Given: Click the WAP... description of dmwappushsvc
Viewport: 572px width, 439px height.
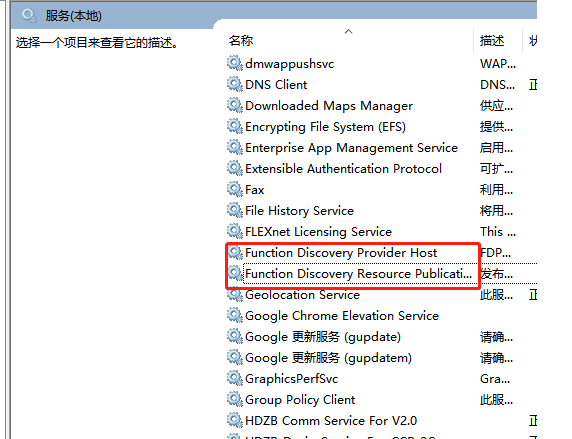Looking at the screenshot, I should pos(498,64).
